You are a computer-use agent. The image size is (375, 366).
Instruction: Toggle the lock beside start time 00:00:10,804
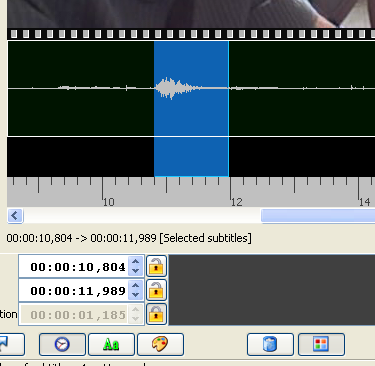(x=156, y=266)
